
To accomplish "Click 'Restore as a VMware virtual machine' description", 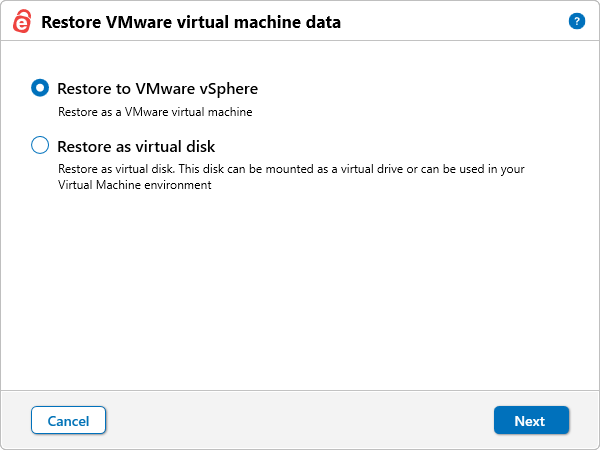I will tap(154, 112).
